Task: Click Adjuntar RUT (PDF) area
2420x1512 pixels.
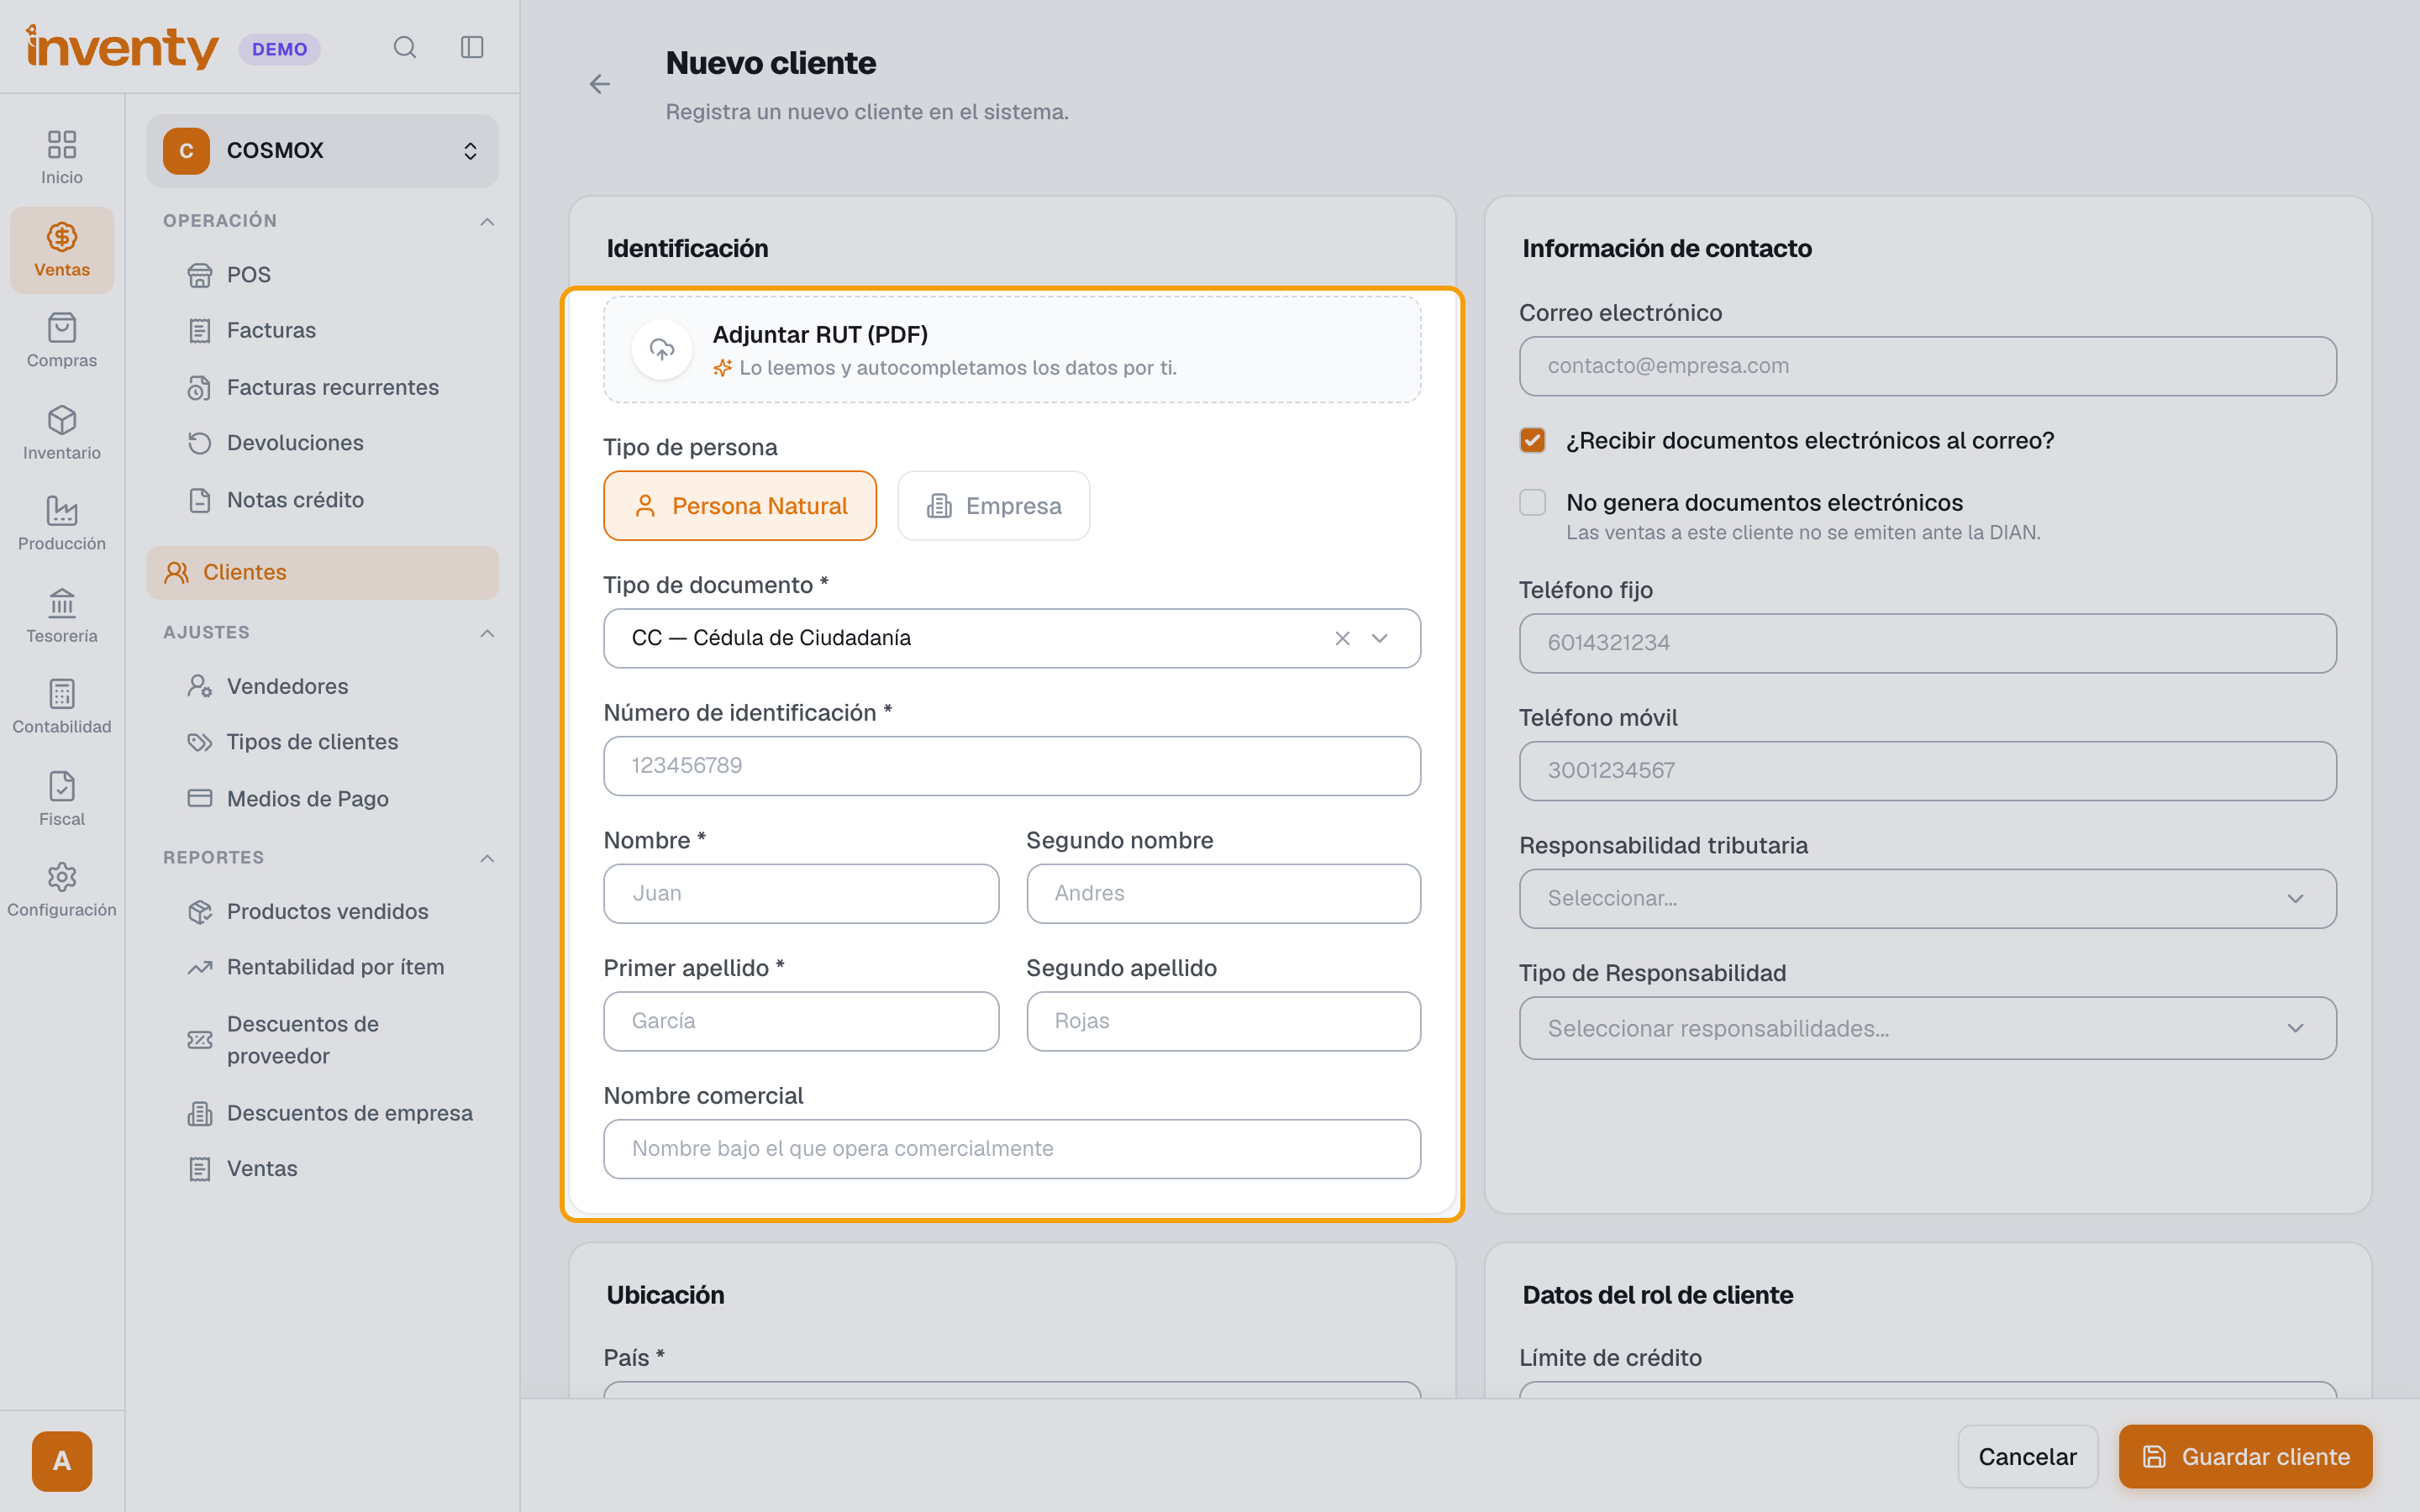Action: tap(1012, 350)
